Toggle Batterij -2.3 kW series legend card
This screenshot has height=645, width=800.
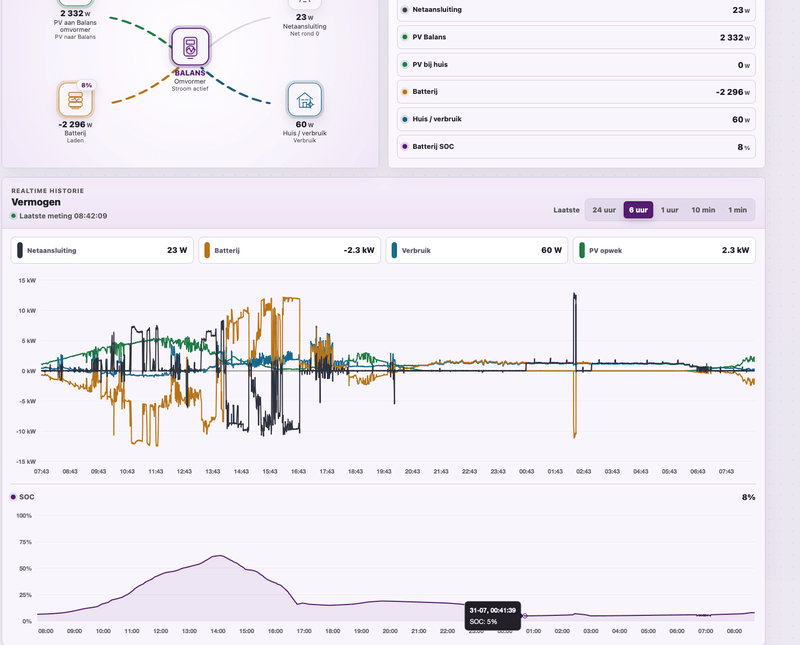[x=289, y=251]
